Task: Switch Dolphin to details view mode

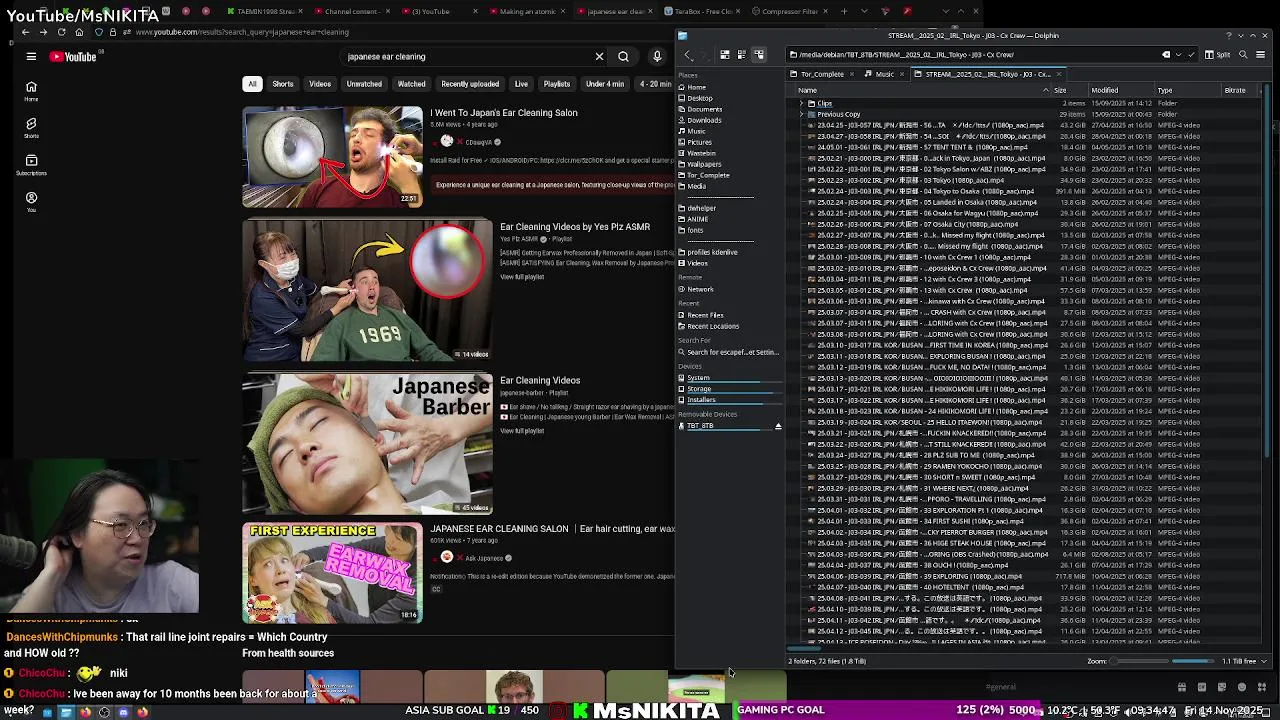Action: (758, 55)
